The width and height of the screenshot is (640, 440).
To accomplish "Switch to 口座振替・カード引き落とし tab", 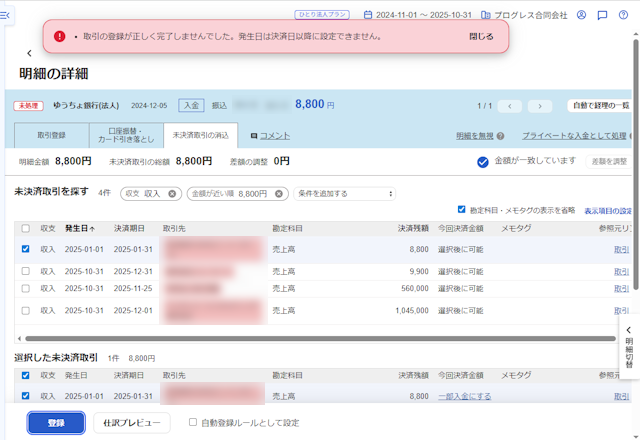I will (125, 135).
